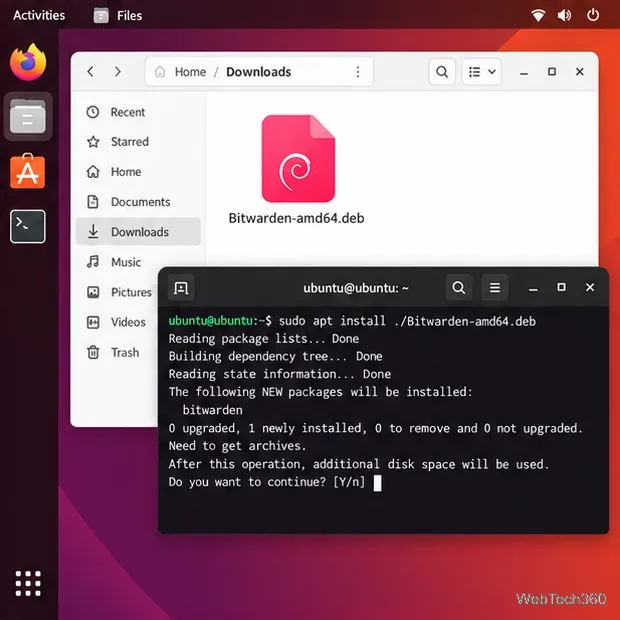Search in the terminal window
Screen dimensions: 620x620
pyautogui.click(x=459, y=287)
